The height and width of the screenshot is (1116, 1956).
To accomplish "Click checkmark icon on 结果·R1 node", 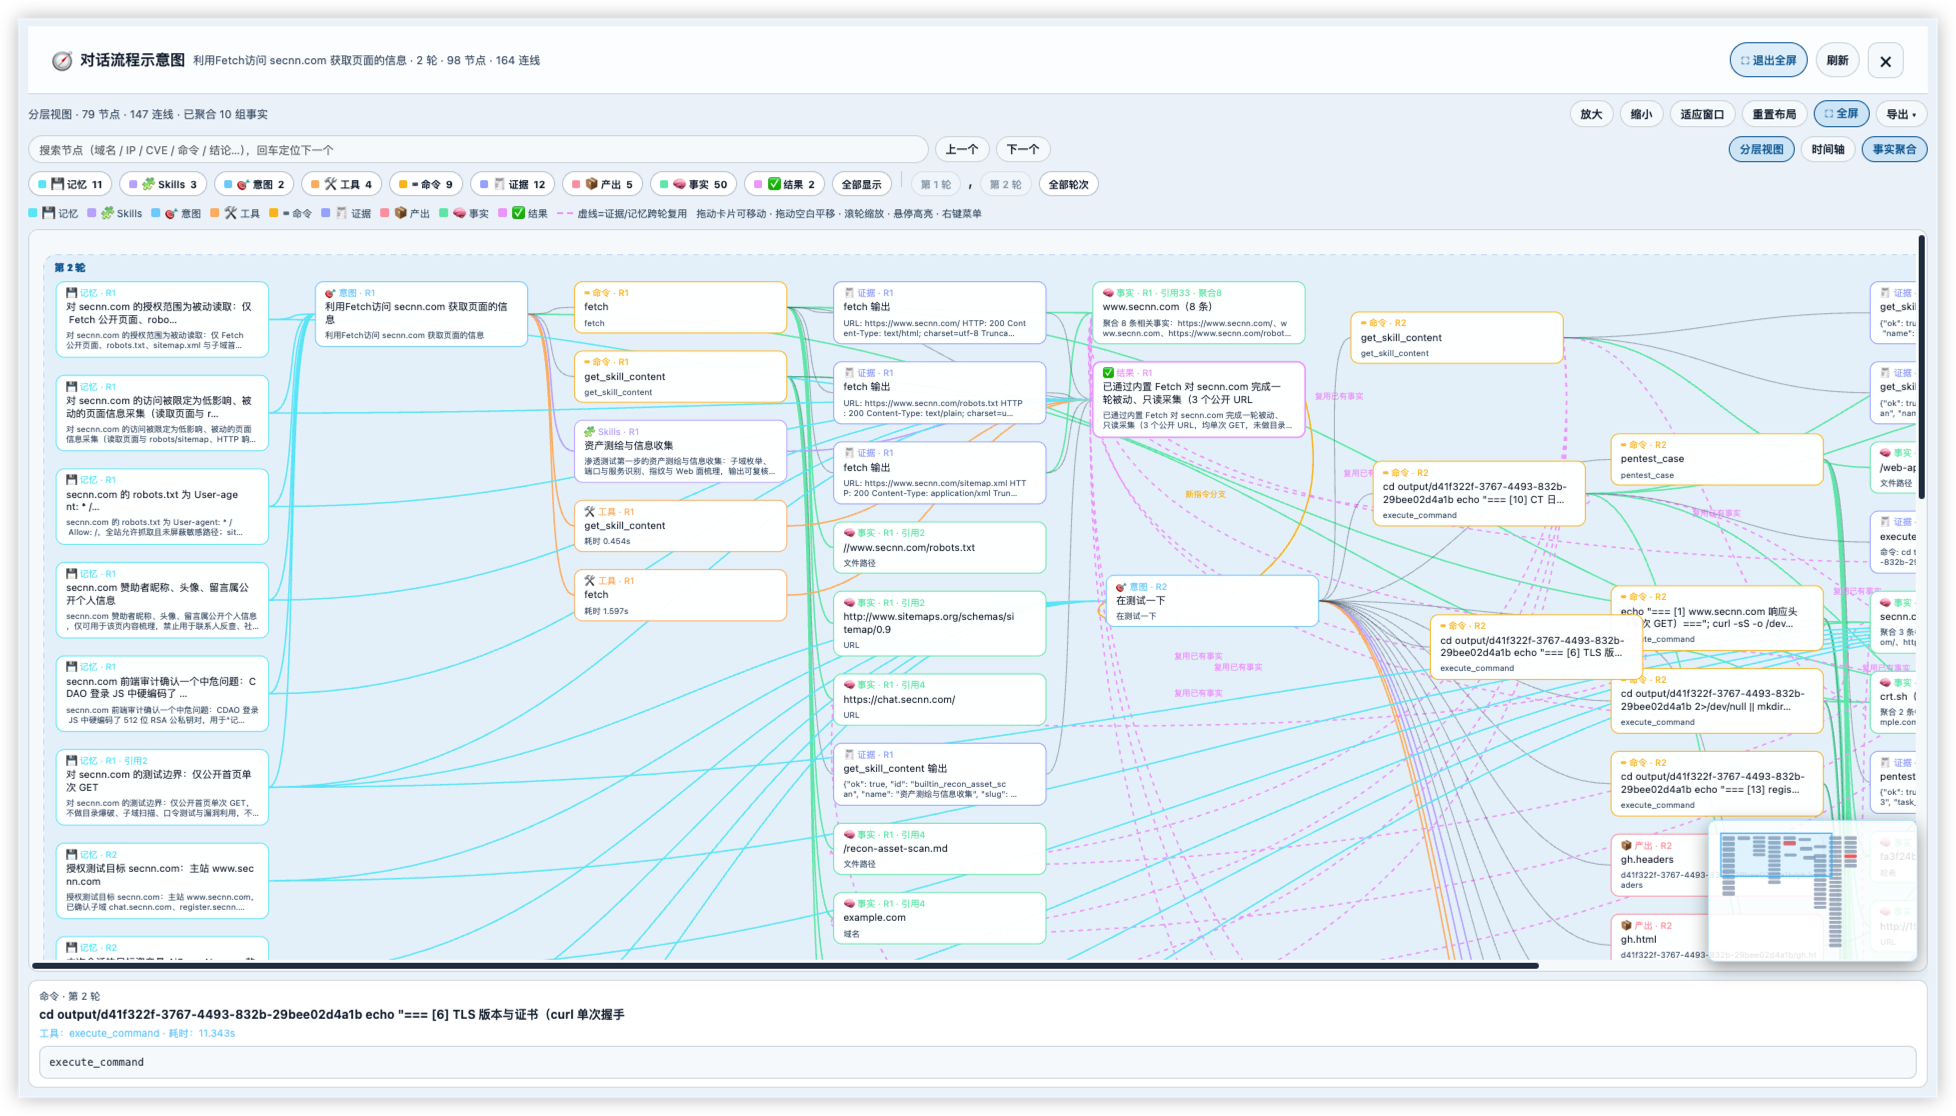I will coord(1108,373).
